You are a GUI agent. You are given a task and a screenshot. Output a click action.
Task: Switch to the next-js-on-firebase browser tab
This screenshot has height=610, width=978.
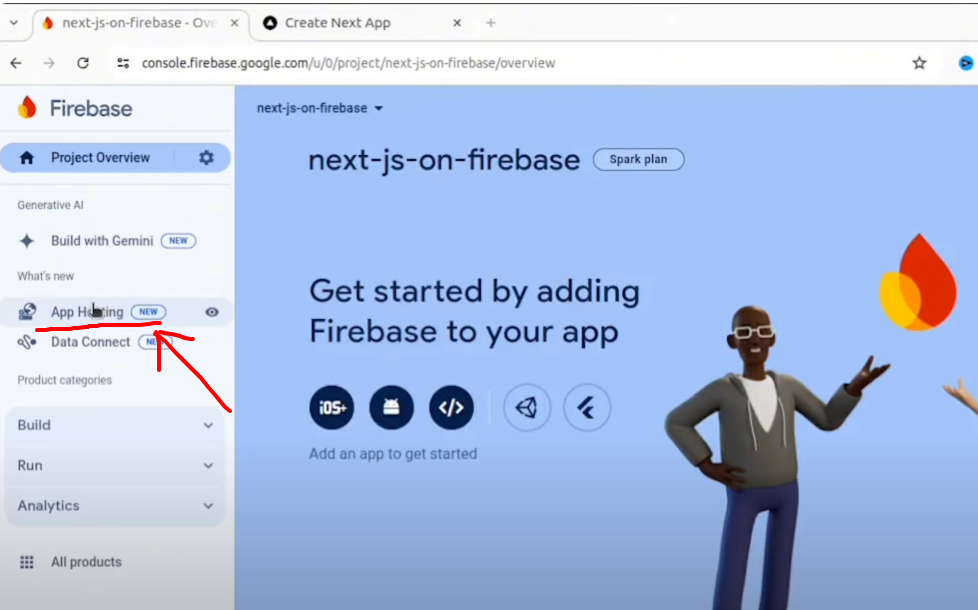pyautogui.click(x=139, y=23)
